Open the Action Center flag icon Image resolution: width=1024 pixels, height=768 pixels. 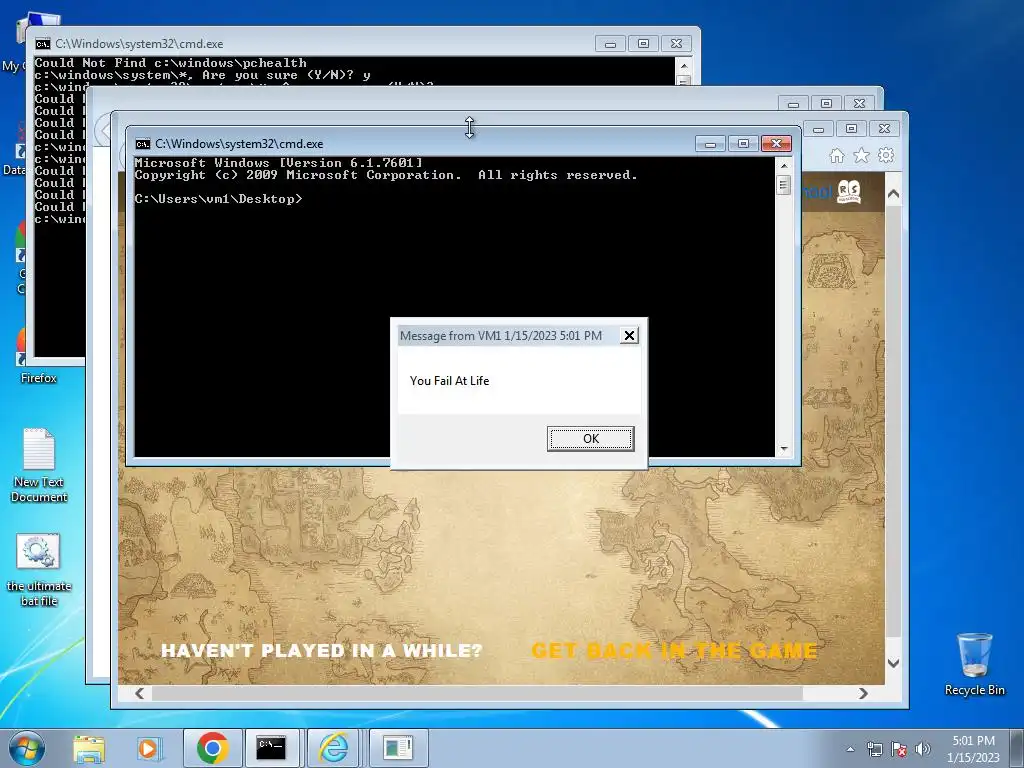(899, 749)
